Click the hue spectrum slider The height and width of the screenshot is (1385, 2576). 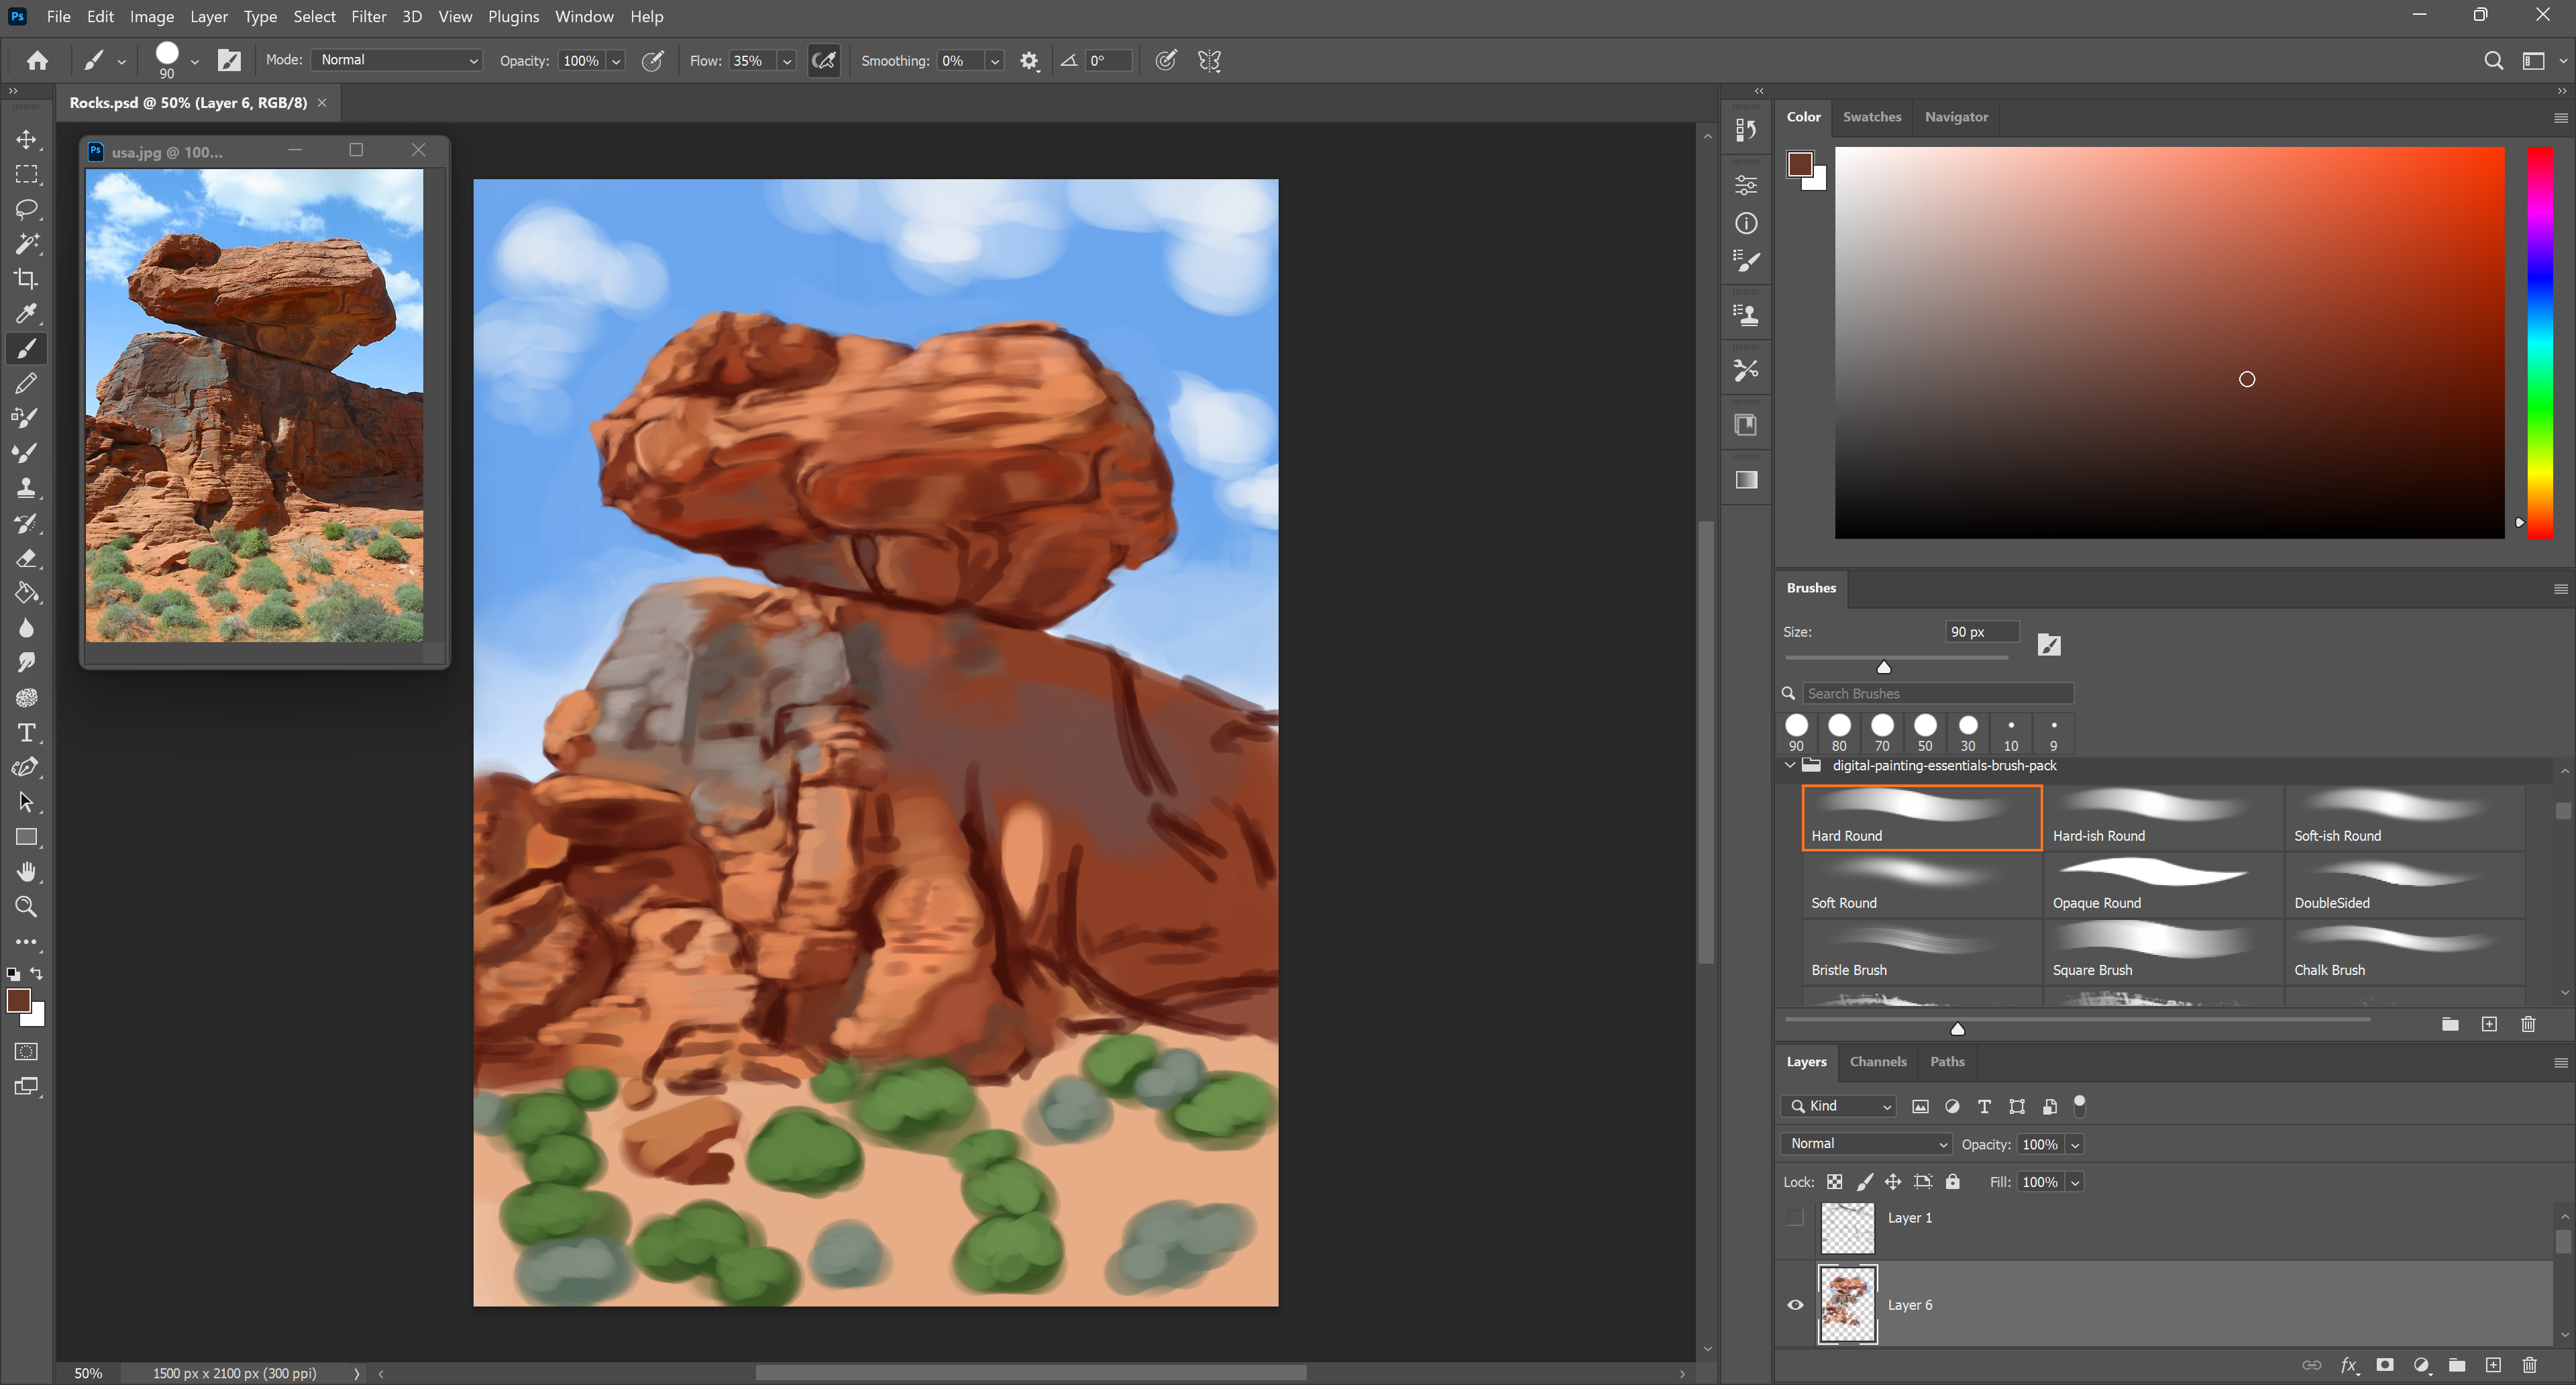[2540, 343]
